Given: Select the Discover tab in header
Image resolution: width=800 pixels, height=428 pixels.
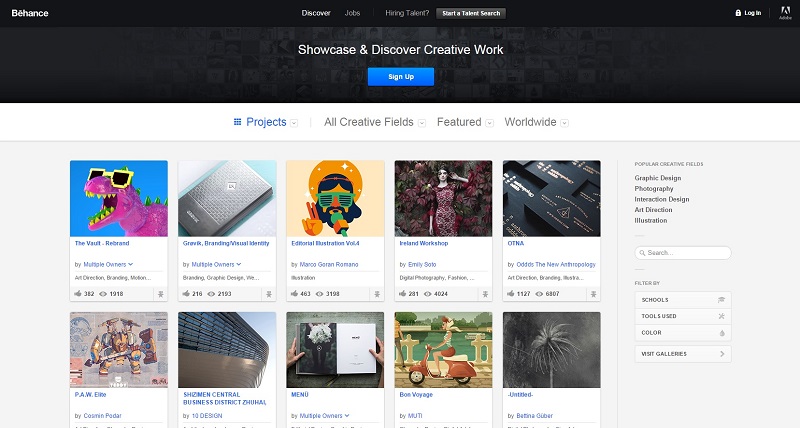Looking at the screenshot, I should pos(315,13).
